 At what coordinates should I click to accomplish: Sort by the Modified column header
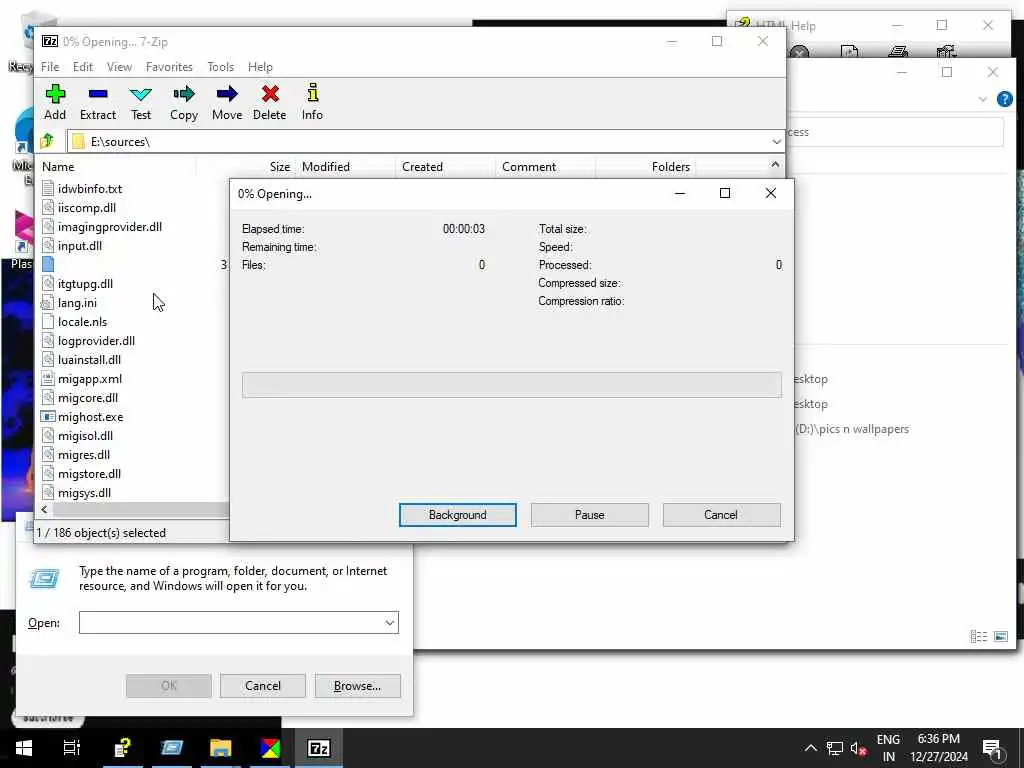tap(345, 167)
